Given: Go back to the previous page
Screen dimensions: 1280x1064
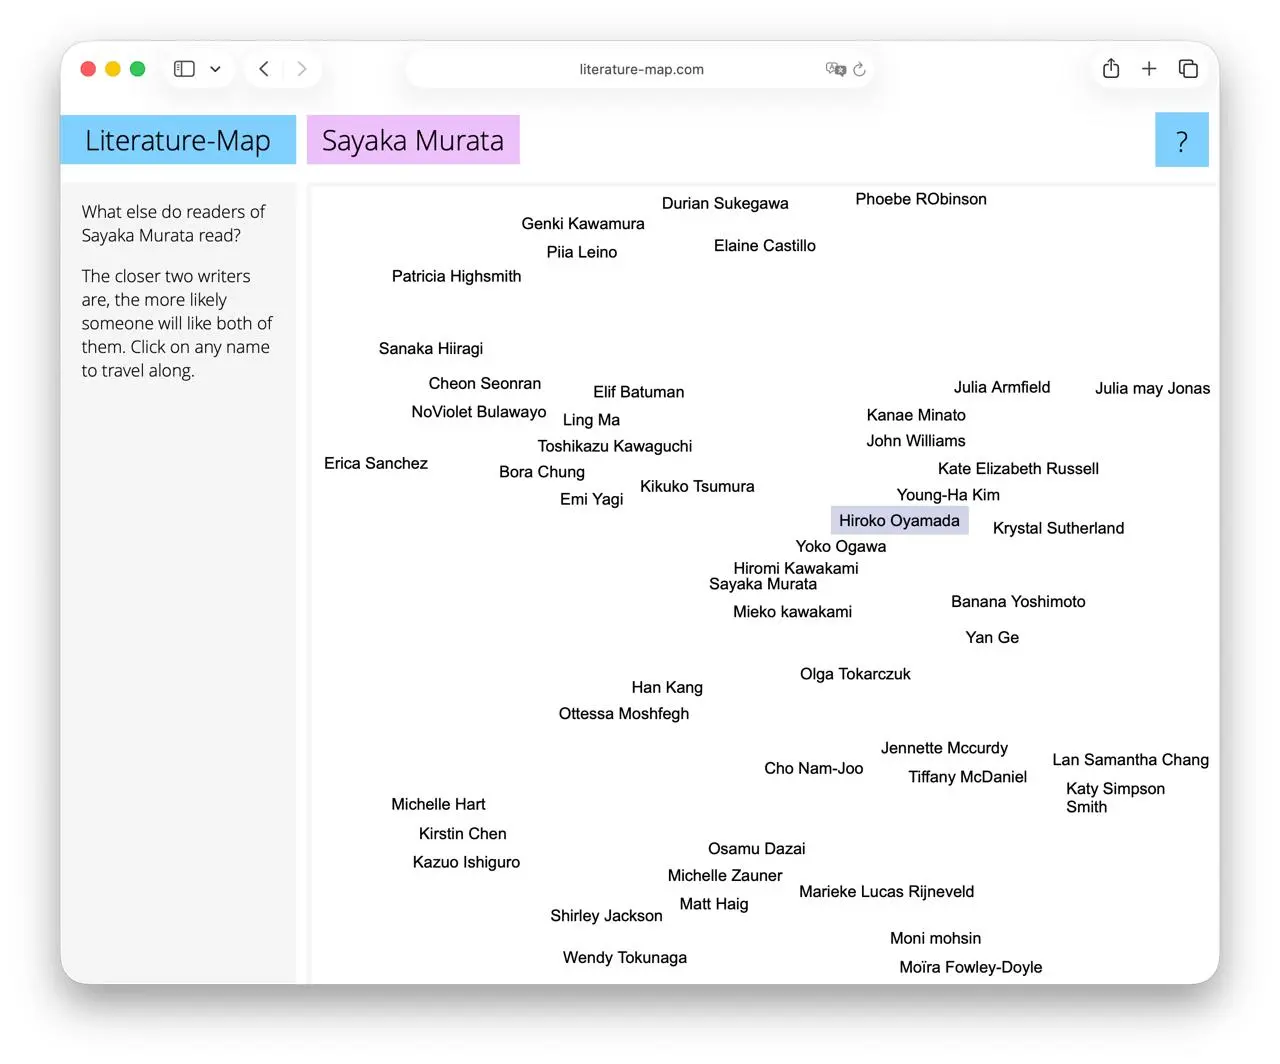Looking at the screenshot, I should (264, 69).
